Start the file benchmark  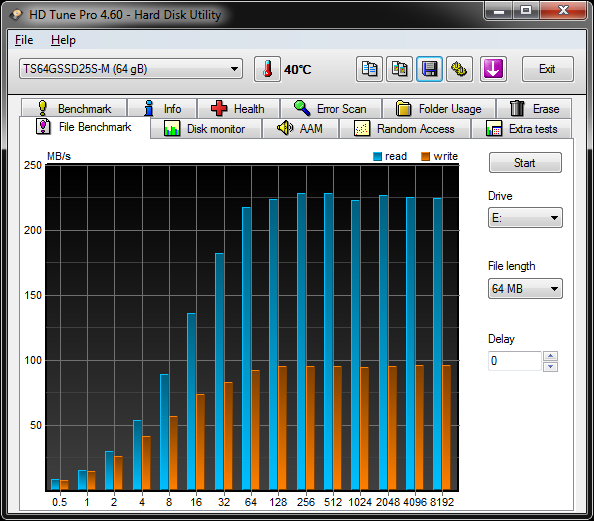point(525,163)
